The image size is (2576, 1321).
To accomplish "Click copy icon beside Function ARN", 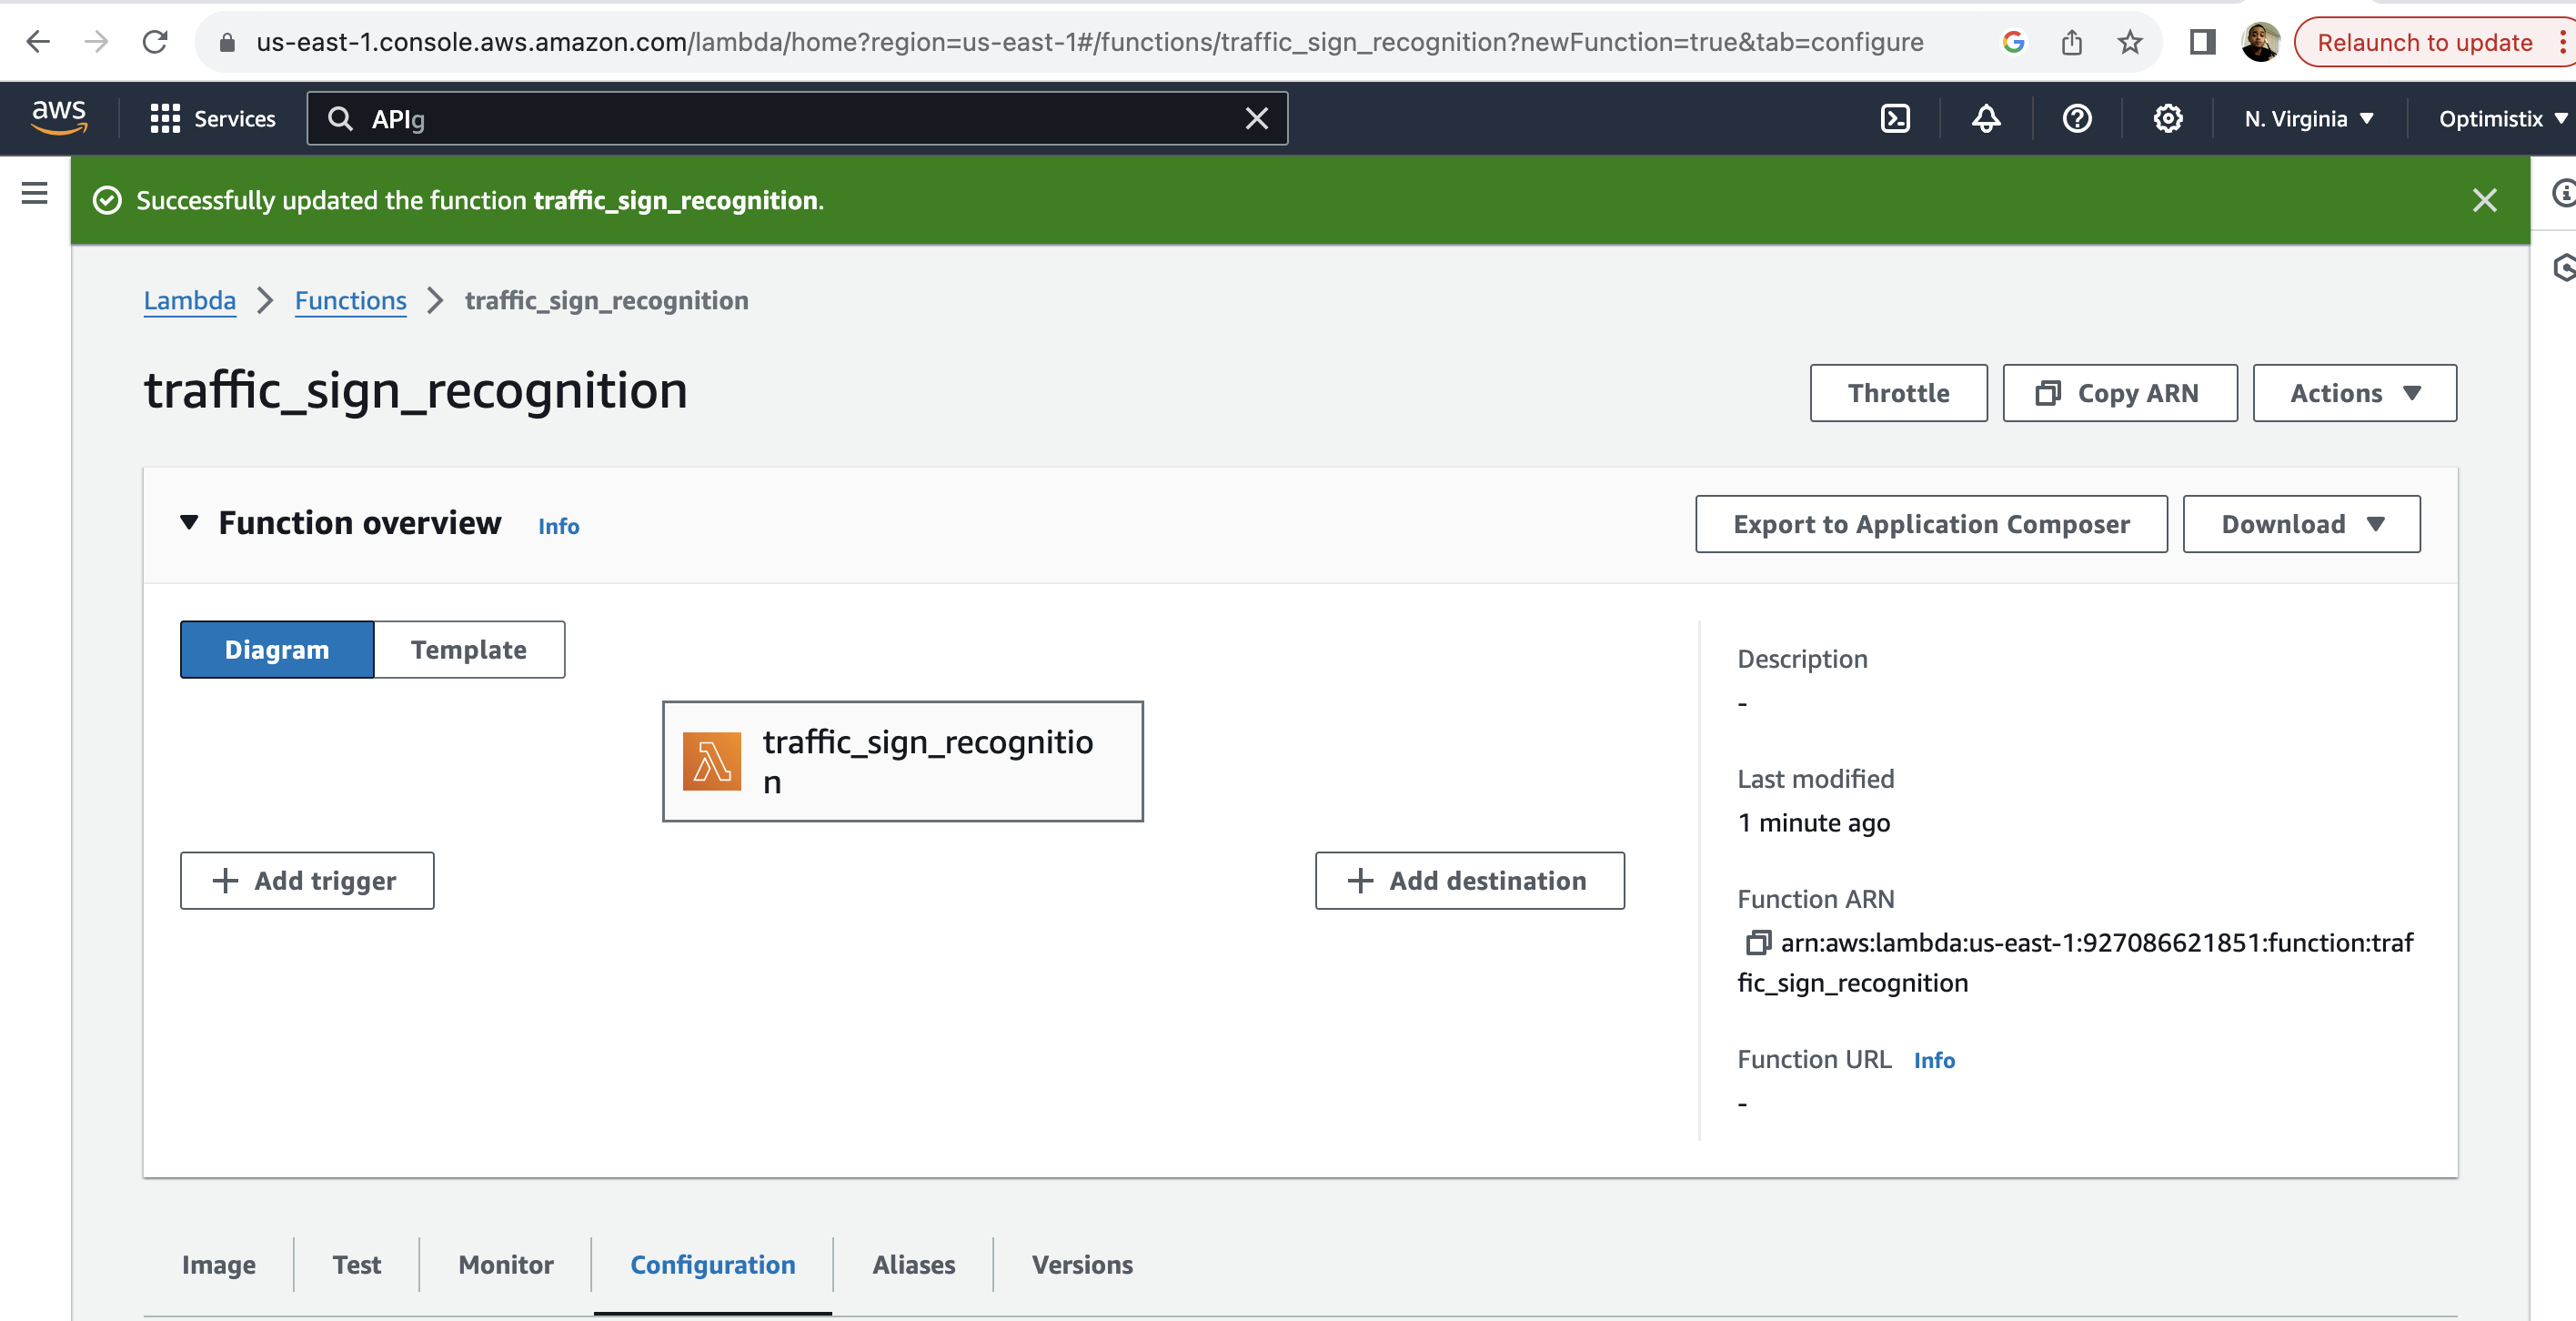I will (1757, 943).
